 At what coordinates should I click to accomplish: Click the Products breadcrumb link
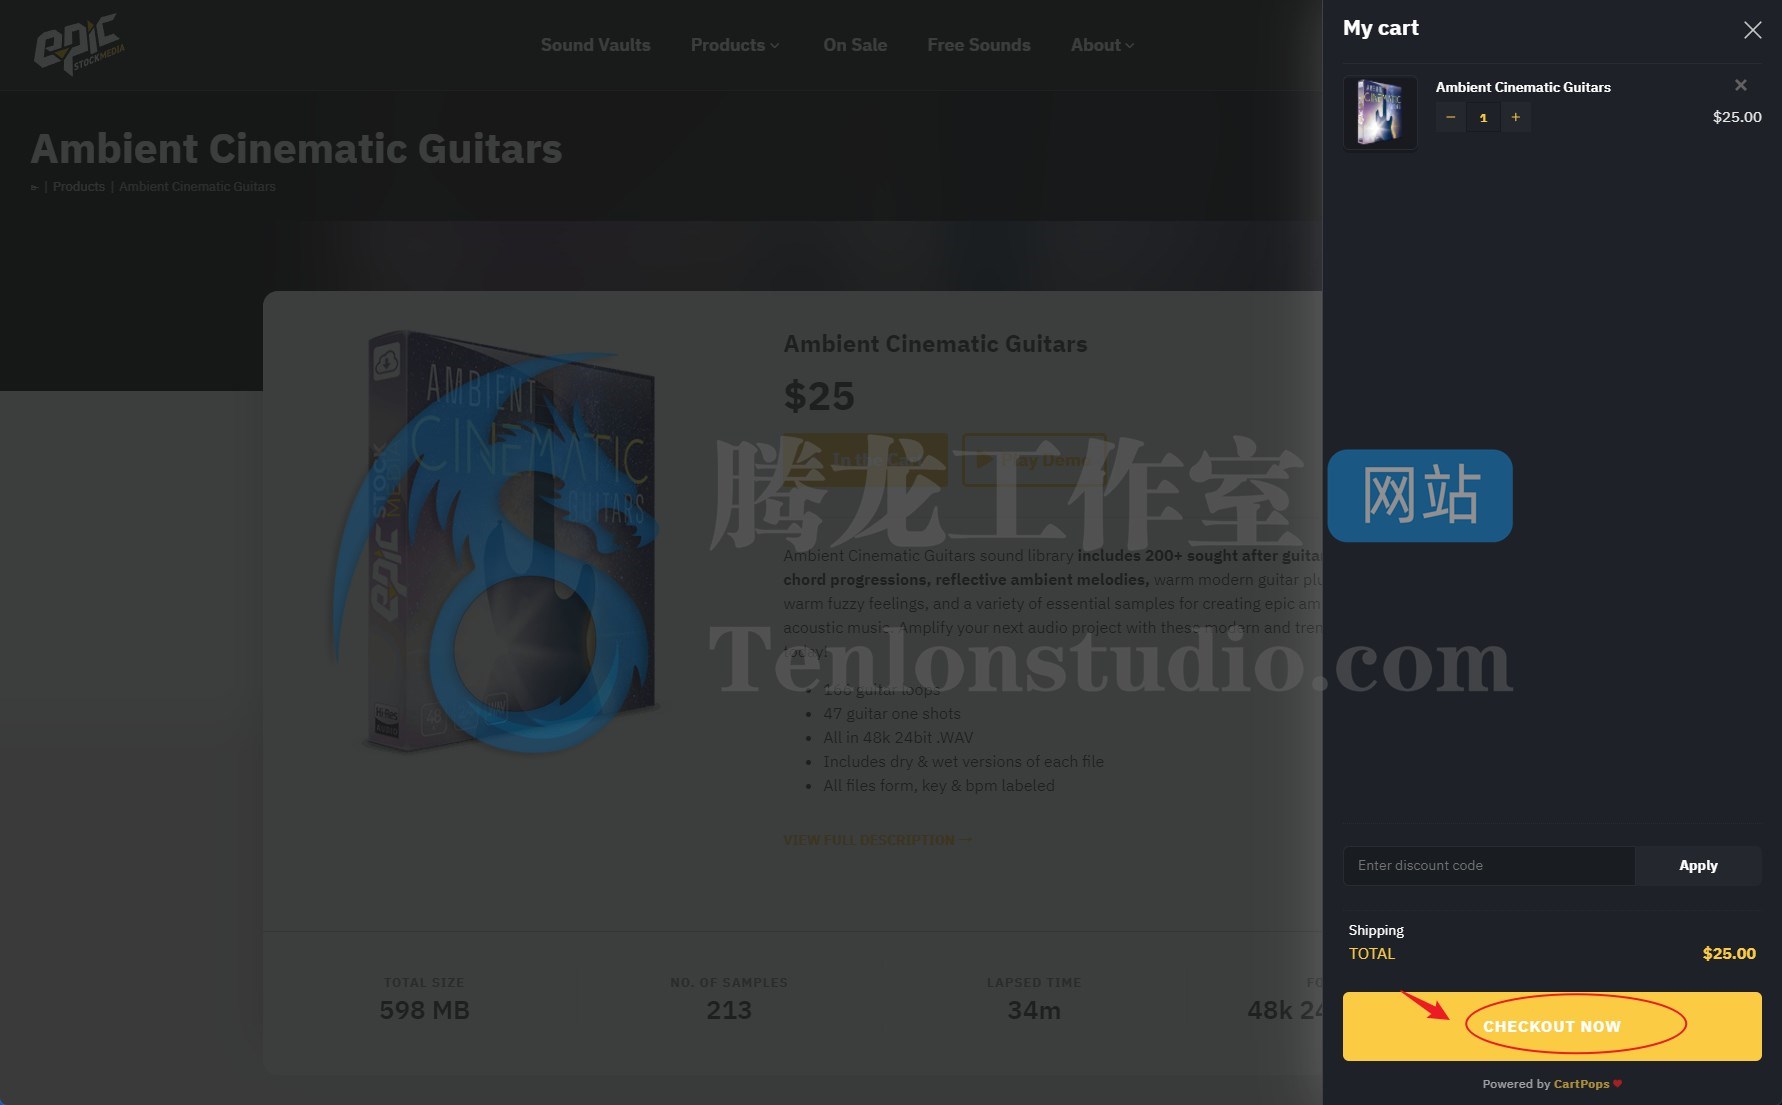[x=79, y=187]
